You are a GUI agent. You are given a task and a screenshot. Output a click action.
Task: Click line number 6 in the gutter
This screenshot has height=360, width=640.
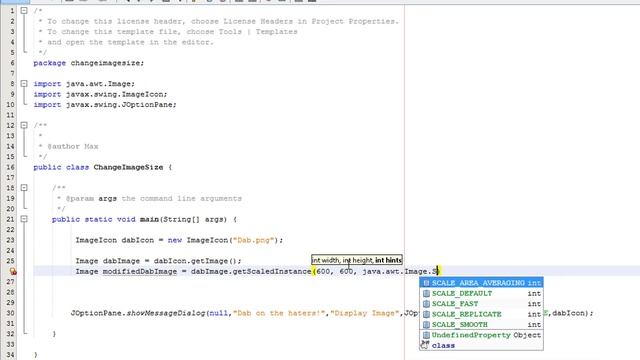(x=12, y=63)
